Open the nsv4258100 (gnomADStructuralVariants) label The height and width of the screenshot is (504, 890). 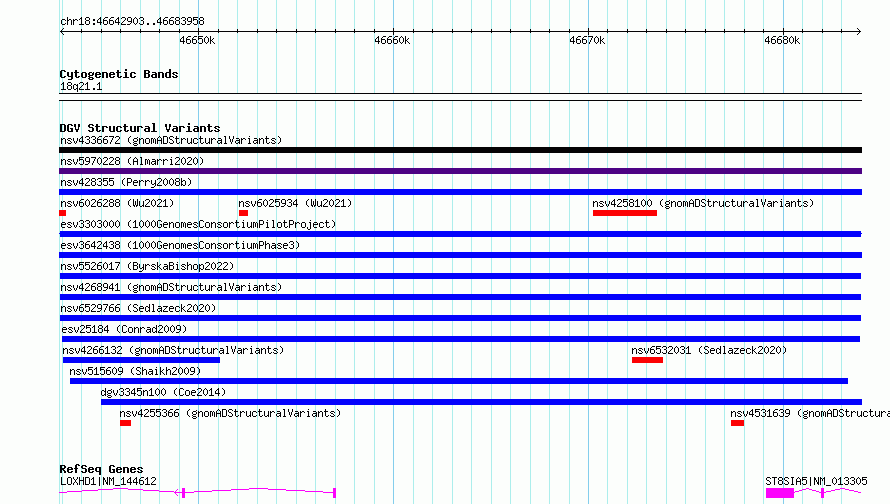point(703,203)
